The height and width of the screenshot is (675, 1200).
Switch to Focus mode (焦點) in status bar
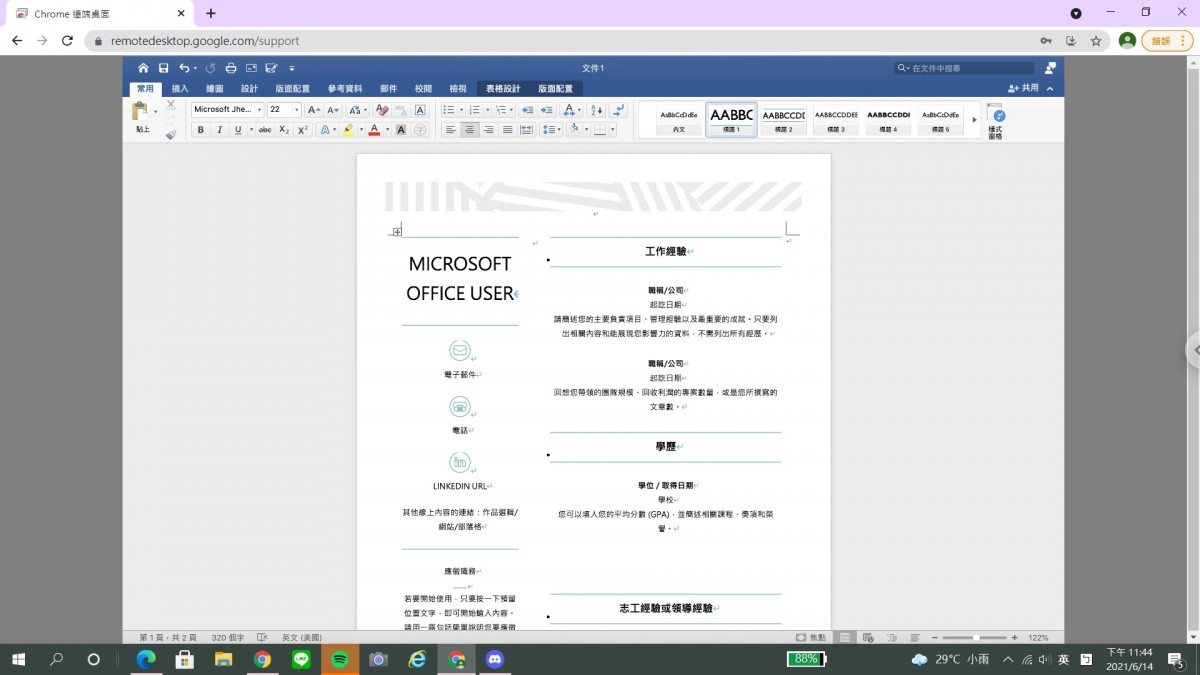pos(811,637)
